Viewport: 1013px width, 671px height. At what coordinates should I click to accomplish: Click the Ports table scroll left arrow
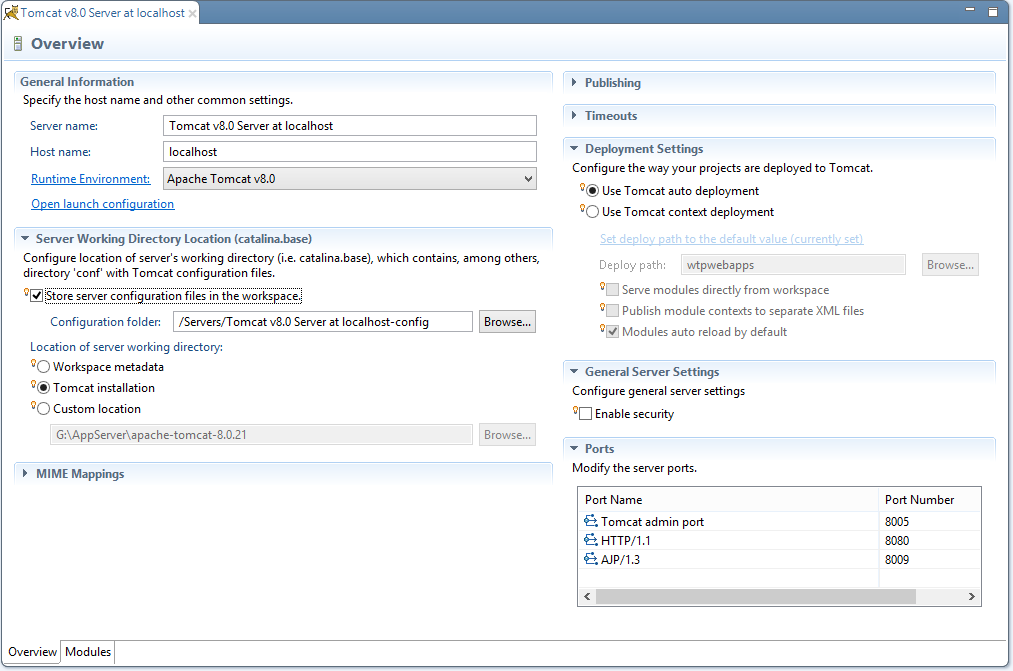[x=587, y=597]
